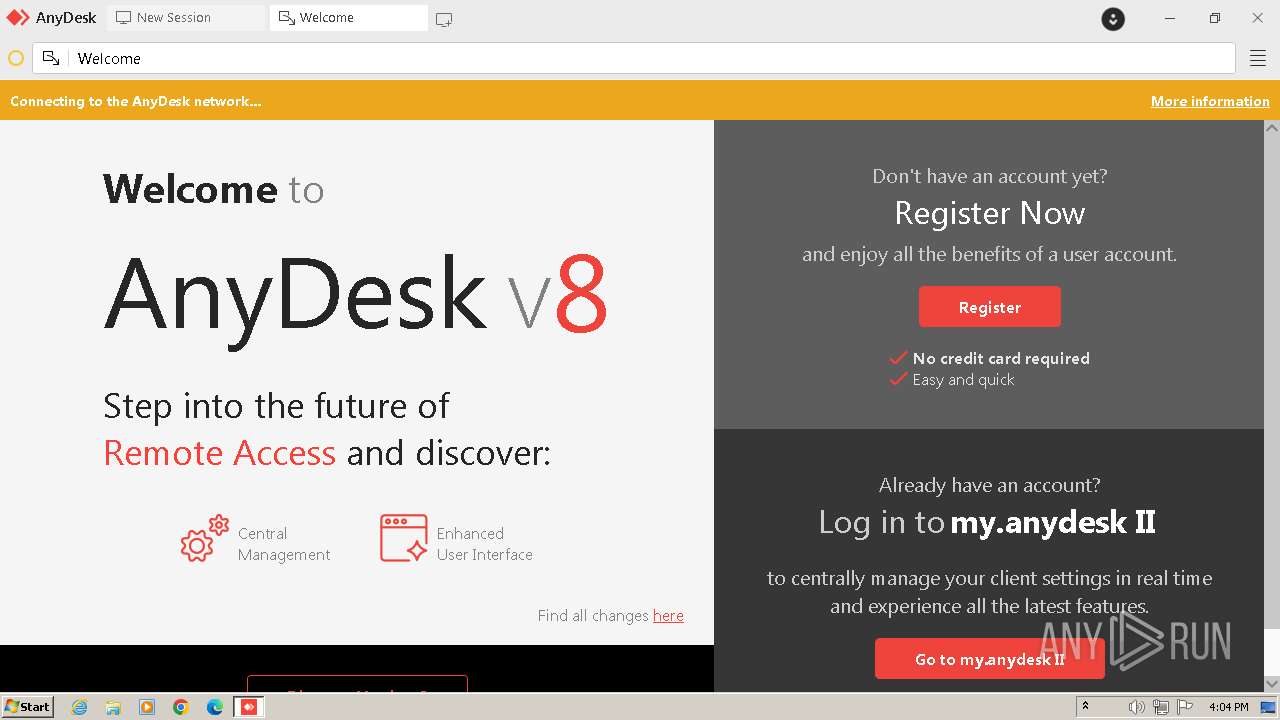Switch to the New Session tab
The image size is (1280, 720).
coord(186,18)
